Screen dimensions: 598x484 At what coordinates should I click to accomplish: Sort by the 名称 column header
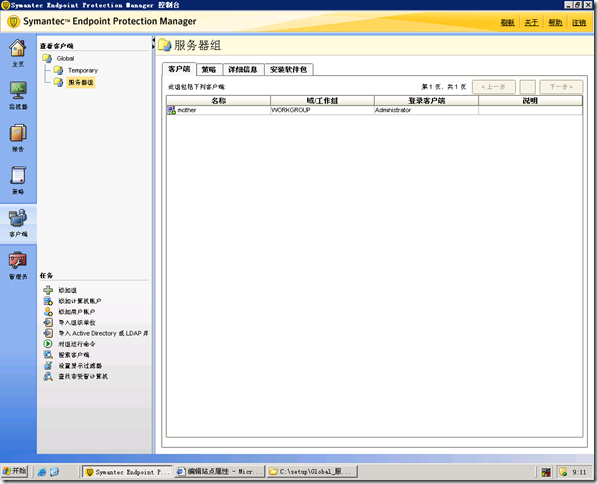coord(219,101)
